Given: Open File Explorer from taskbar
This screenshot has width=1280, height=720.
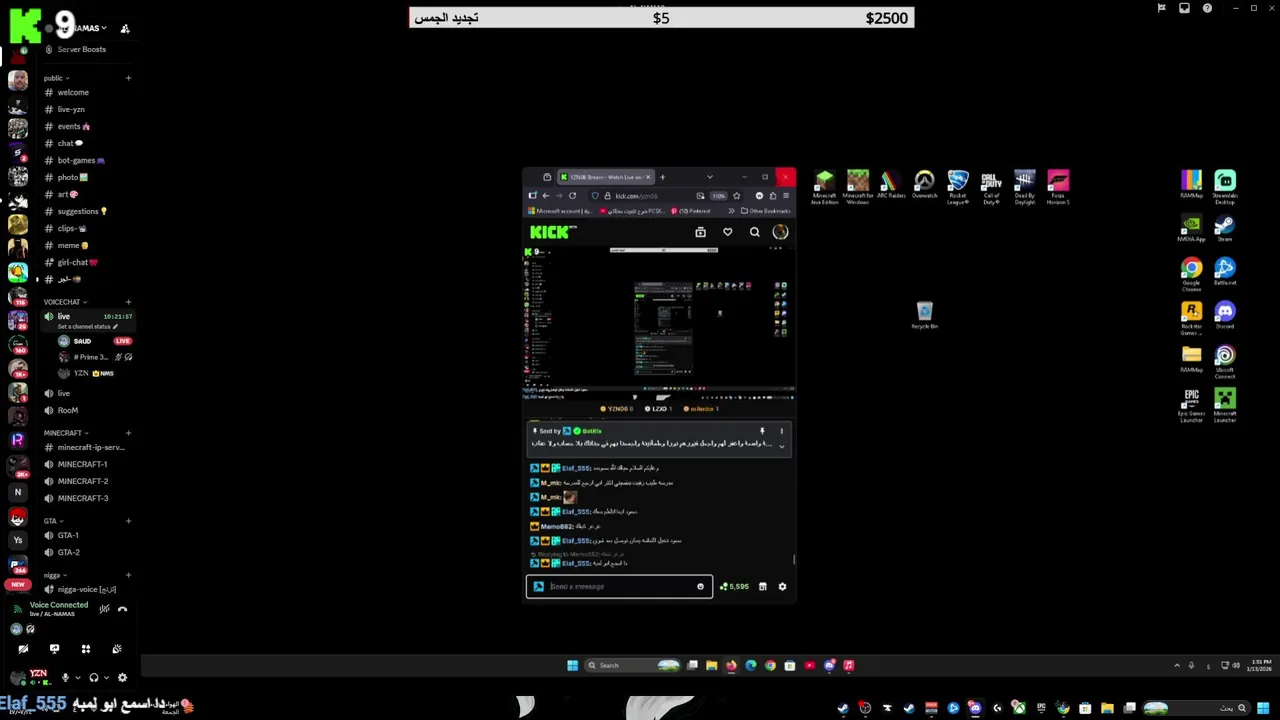Looking at the screenshot, I should 711,665.
